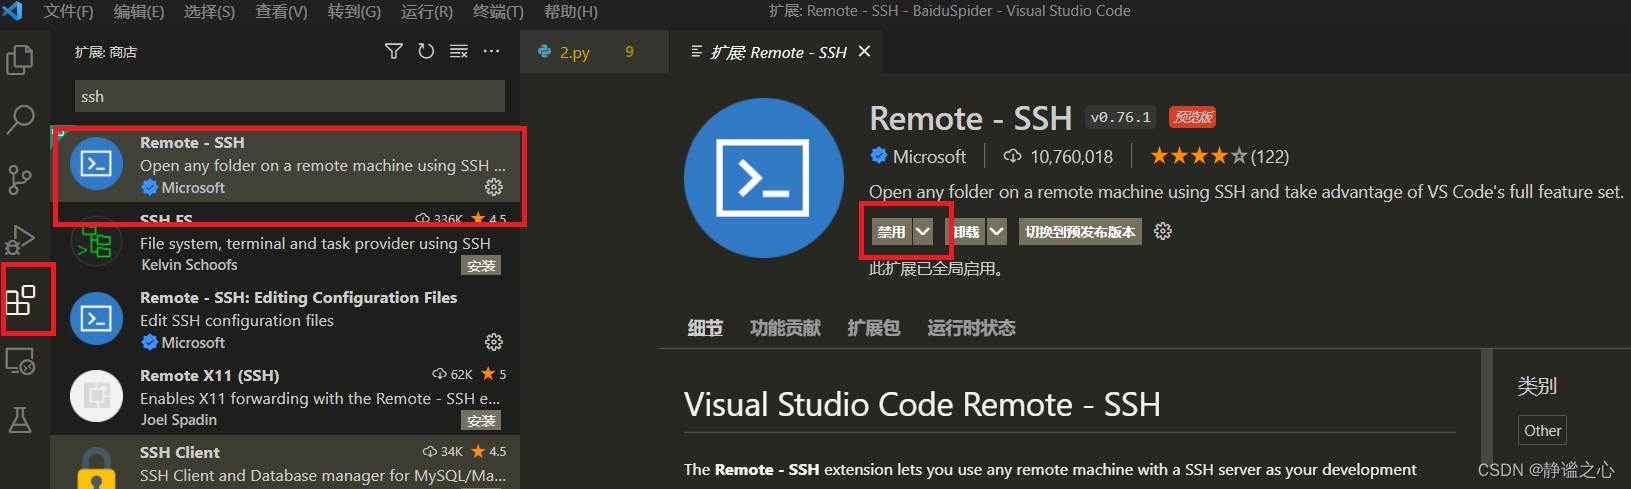Open the Source Control view

tap(20, 180)
